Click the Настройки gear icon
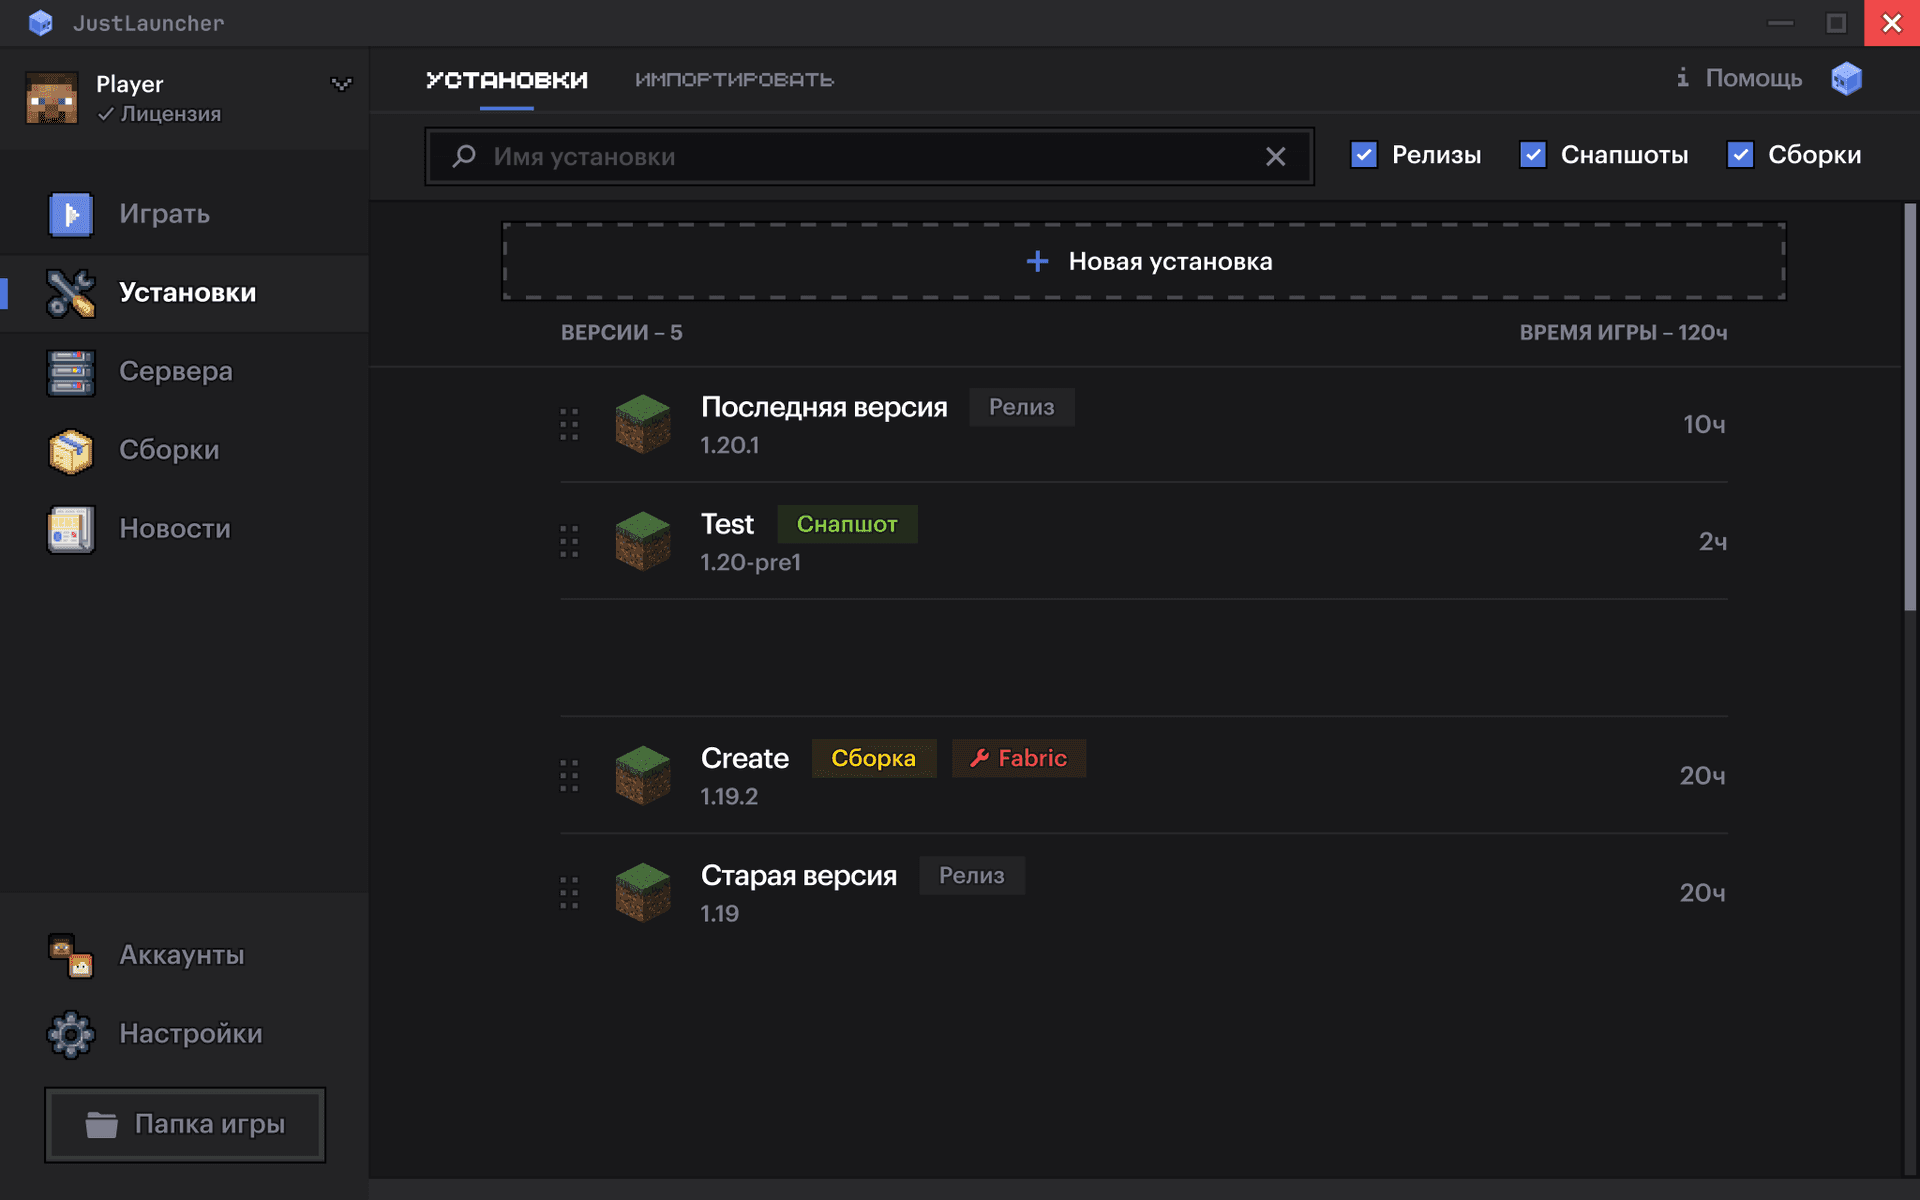 click(x=70, y=1034)
